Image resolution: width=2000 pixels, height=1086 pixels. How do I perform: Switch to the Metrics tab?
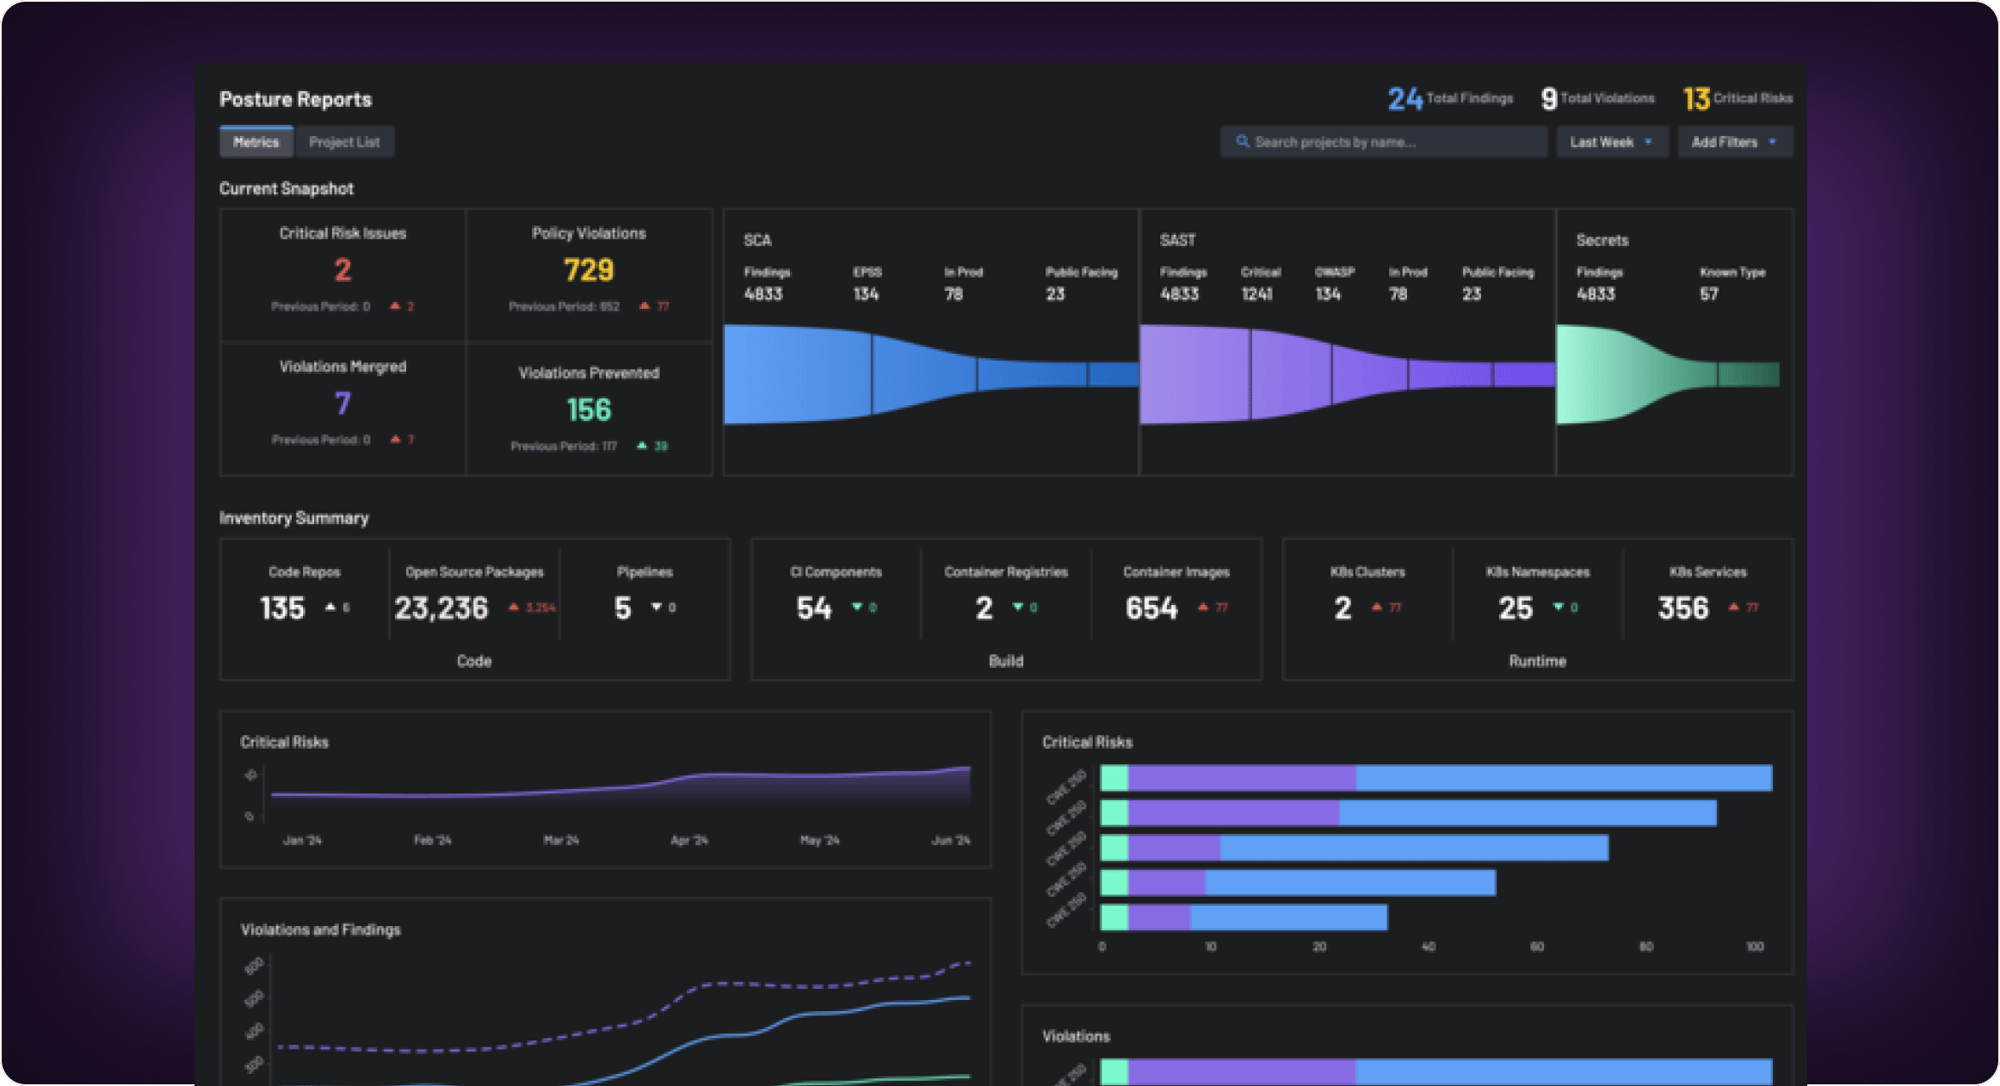point(256,142)
